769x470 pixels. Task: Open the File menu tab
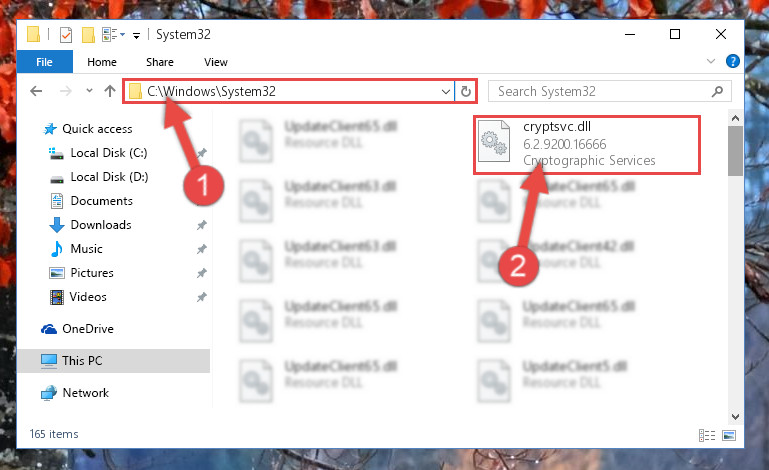45,62
